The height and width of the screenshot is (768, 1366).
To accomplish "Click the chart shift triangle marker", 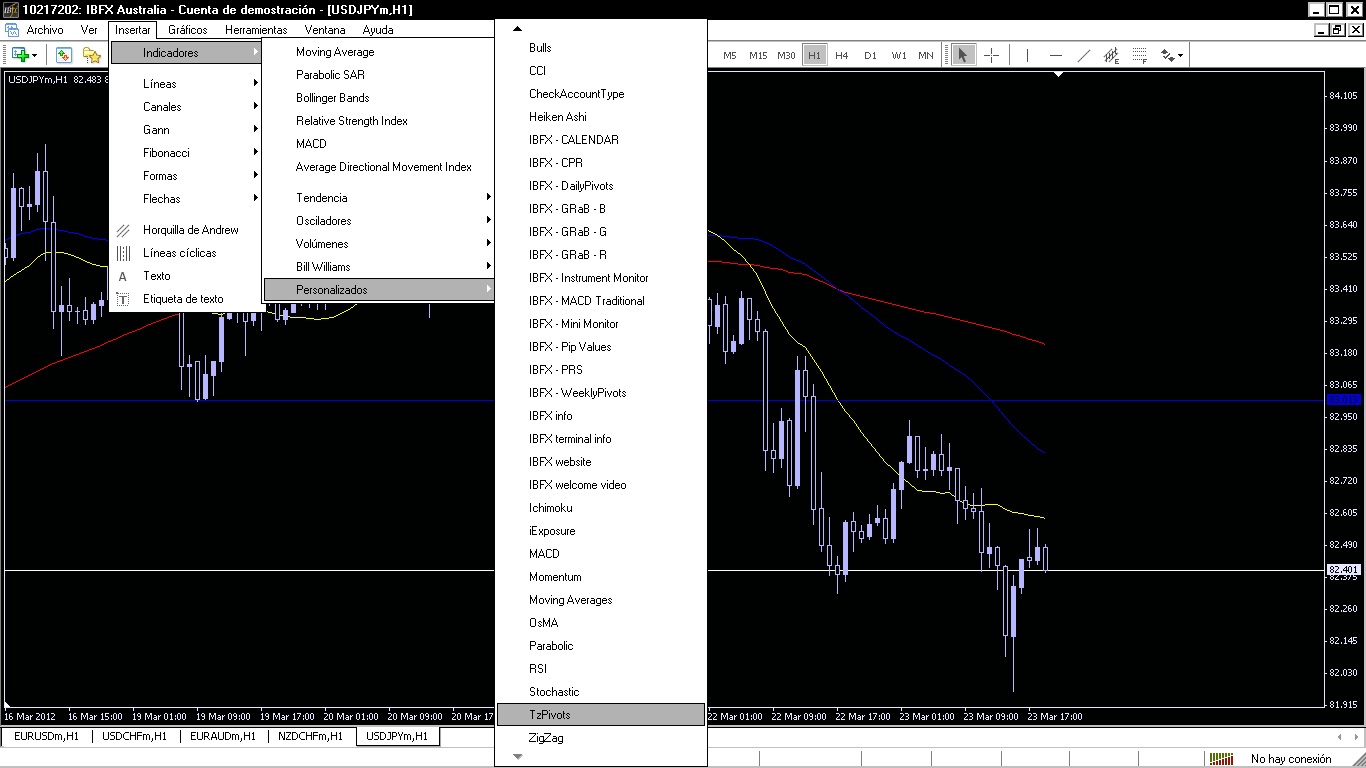I will [1059, 74].
